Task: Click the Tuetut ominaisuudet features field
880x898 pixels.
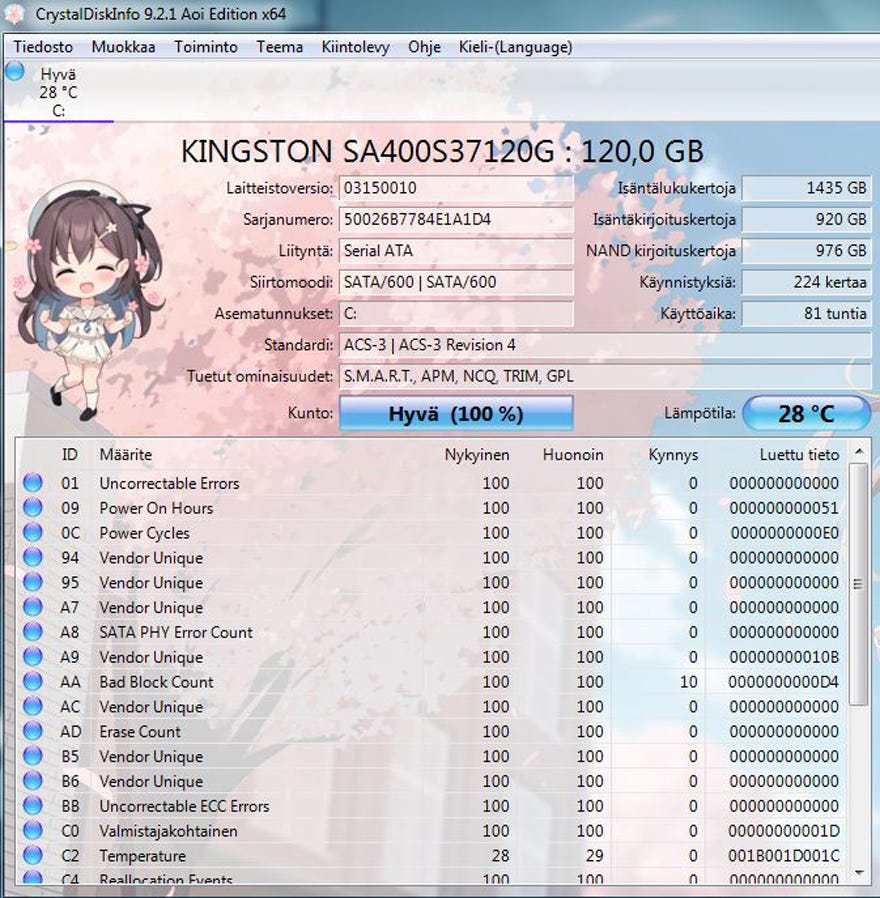Action: click(x=605, y=376)
